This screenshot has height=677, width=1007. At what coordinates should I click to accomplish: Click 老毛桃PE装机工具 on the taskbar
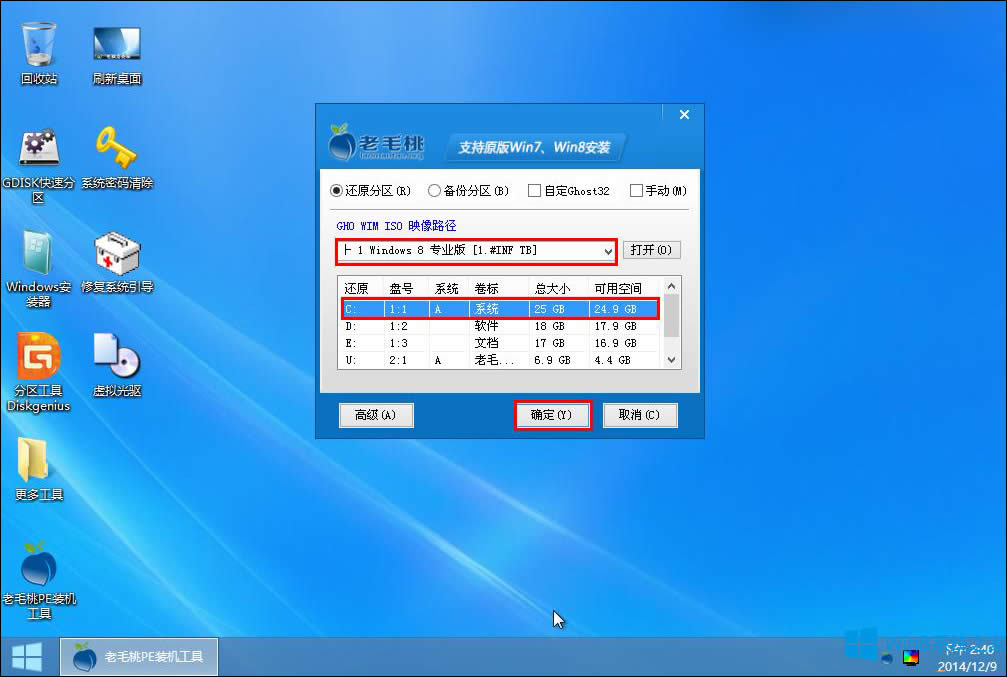pos(138,657)
